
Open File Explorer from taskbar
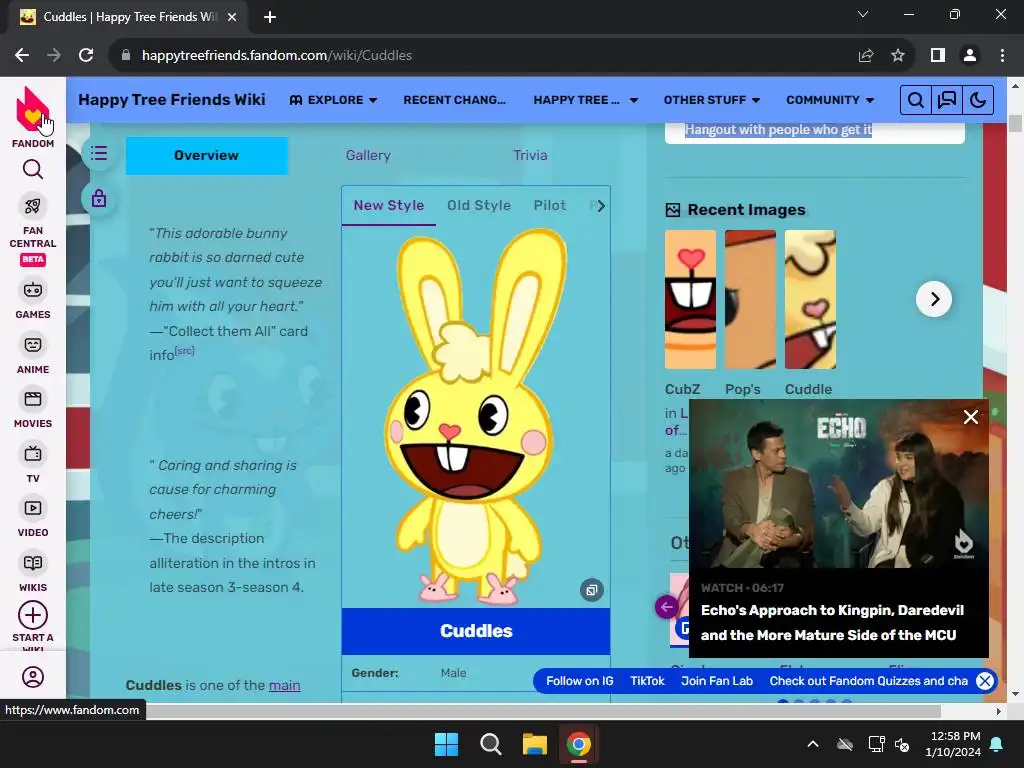[534, 744]
